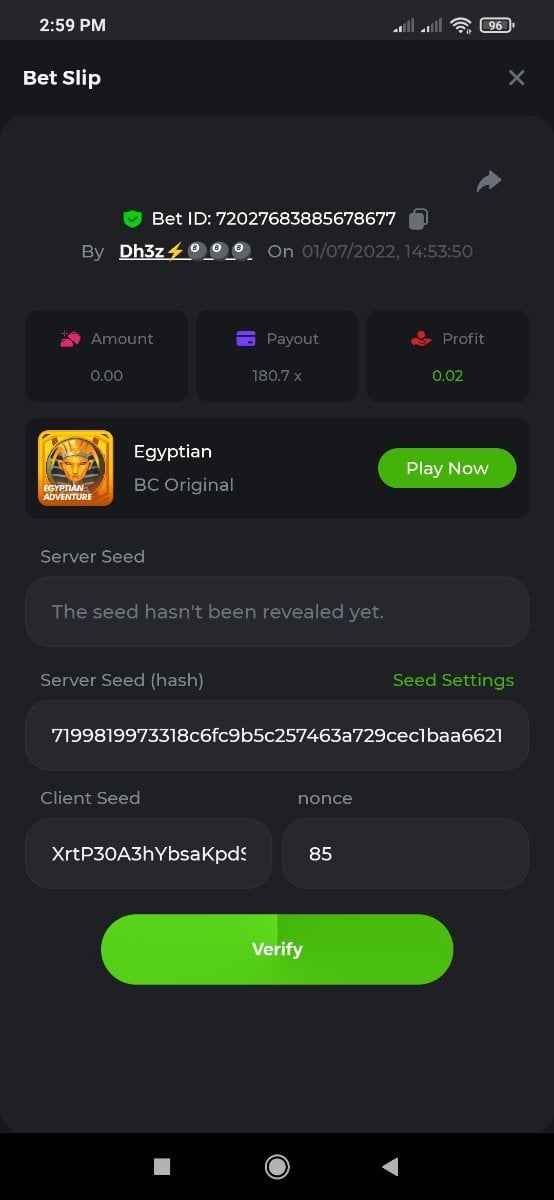Close the Bet Slip panel
Image resolution: width=554 pixels, height=1200 pixels.
click(516, 78)
